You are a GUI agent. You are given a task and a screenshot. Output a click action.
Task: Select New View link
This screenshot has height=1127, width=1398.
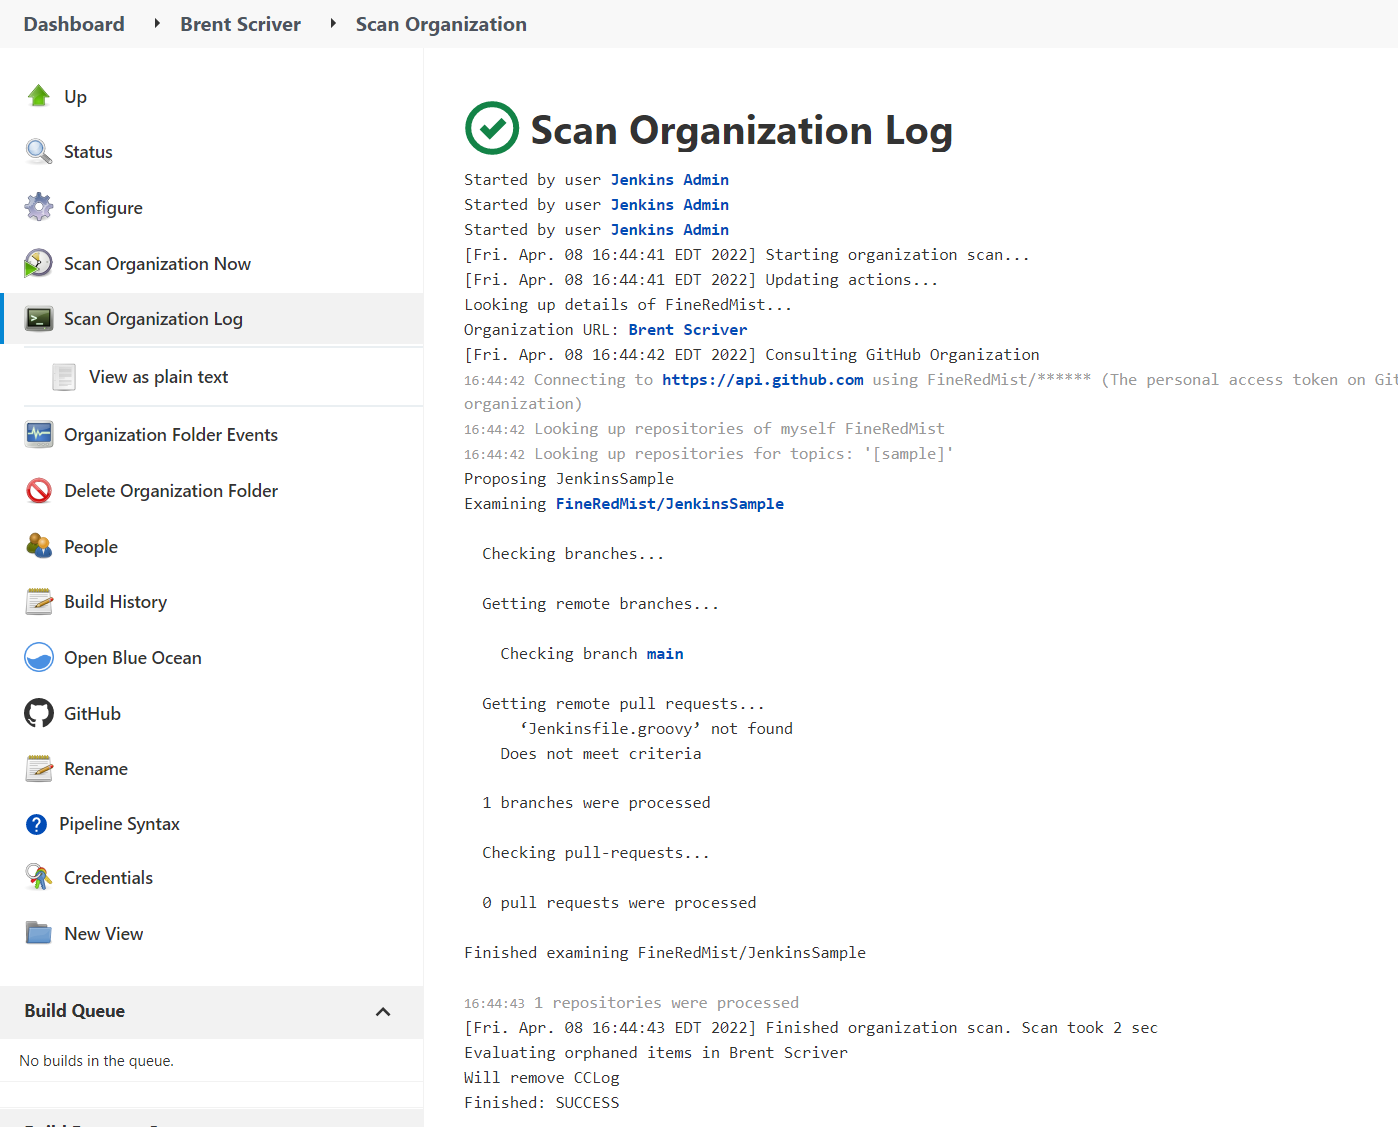coord(103,933)
